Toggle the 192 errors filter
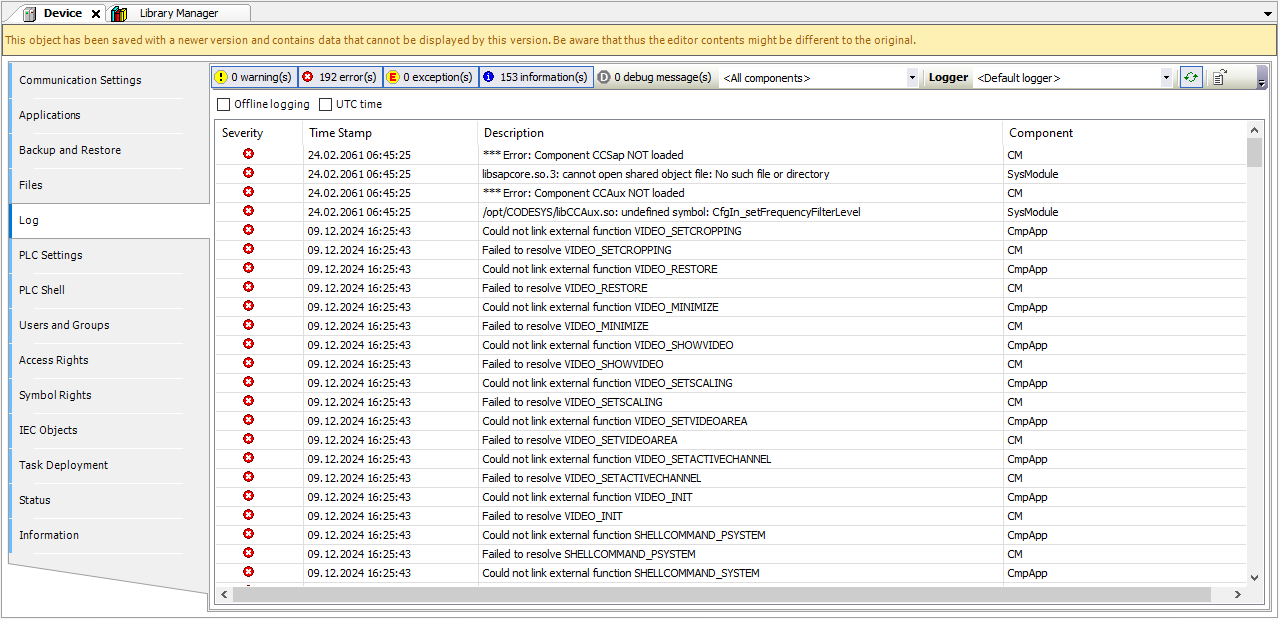 340,77
